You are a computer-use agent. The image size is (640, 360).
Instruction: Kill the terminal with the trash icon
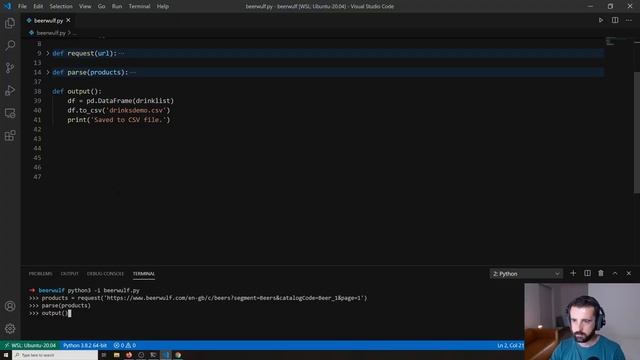coord(601,273)
